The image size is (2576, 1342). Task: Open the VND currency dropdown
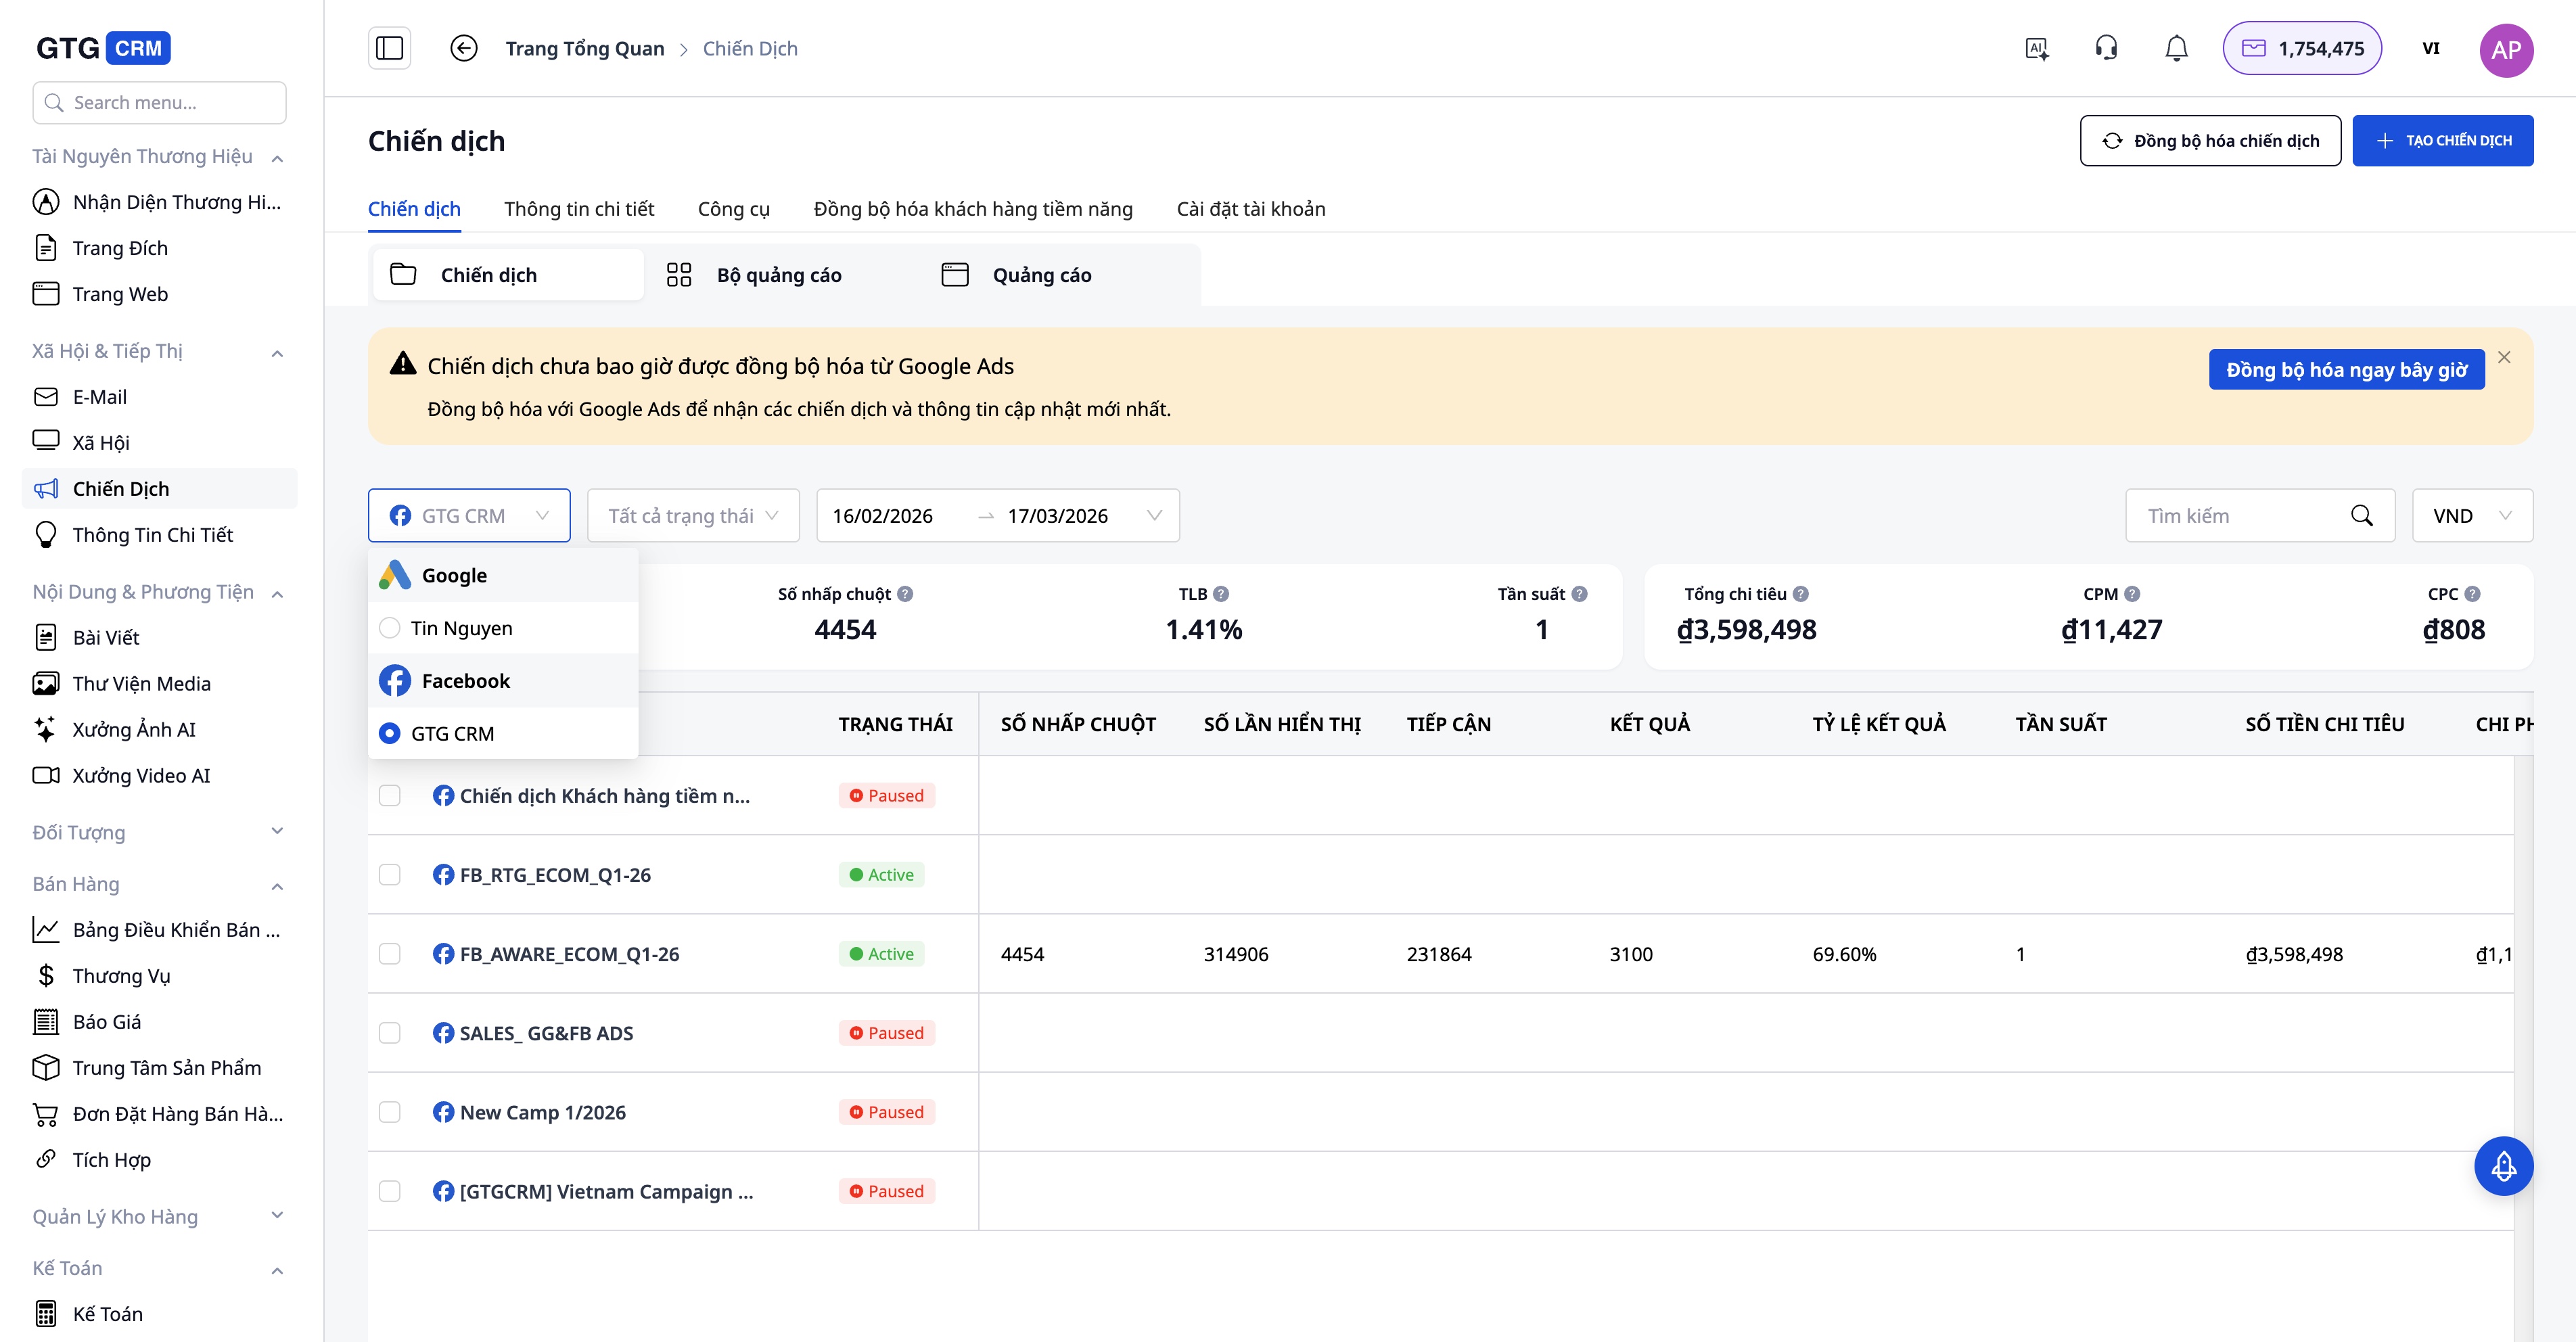(x=2471, y=516)
